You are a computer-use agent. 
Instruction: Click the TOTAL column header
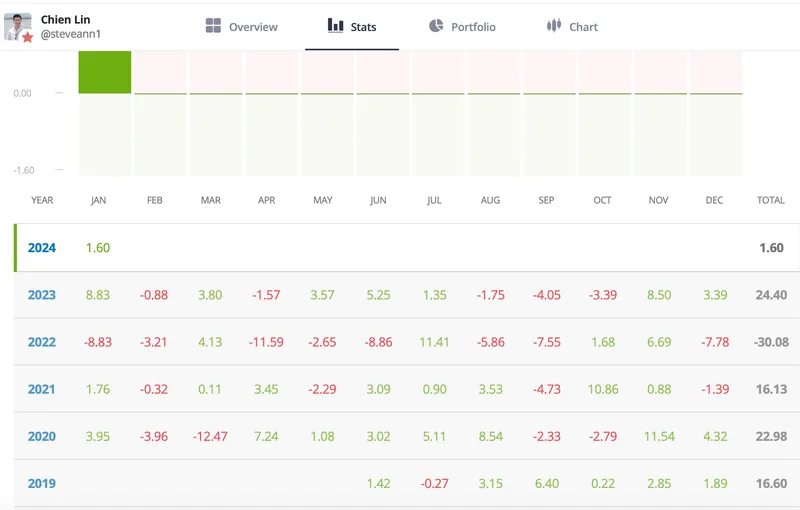coord(770,200)
